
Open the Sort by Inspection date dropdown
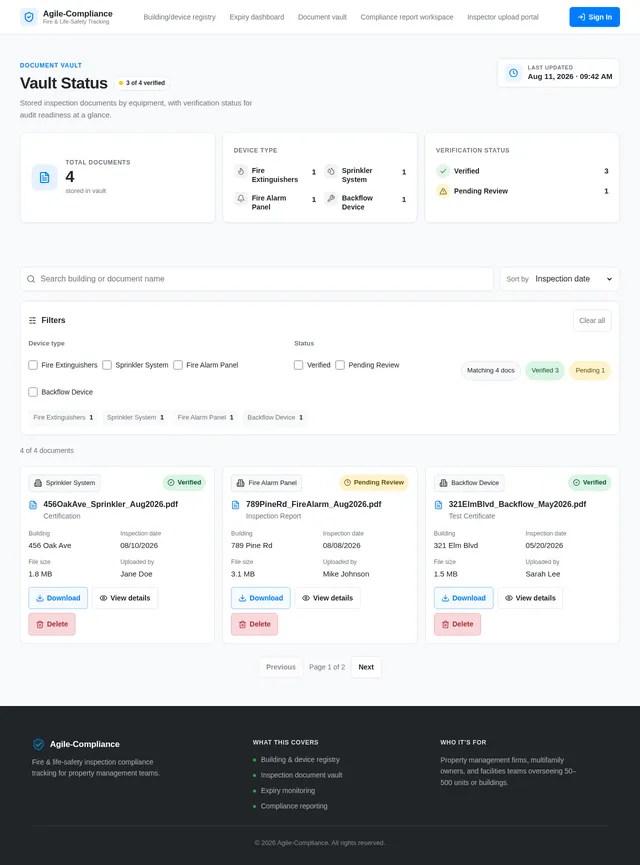pyautogui.click(x=559, y=279)
